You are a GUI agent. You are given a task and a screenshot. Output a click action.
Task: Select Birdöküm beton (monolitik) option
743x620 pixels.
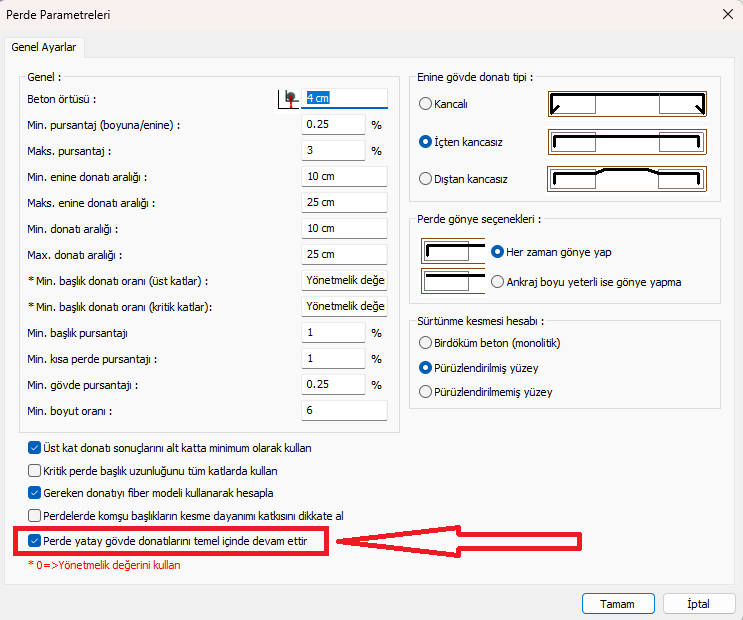coord(427,343)
